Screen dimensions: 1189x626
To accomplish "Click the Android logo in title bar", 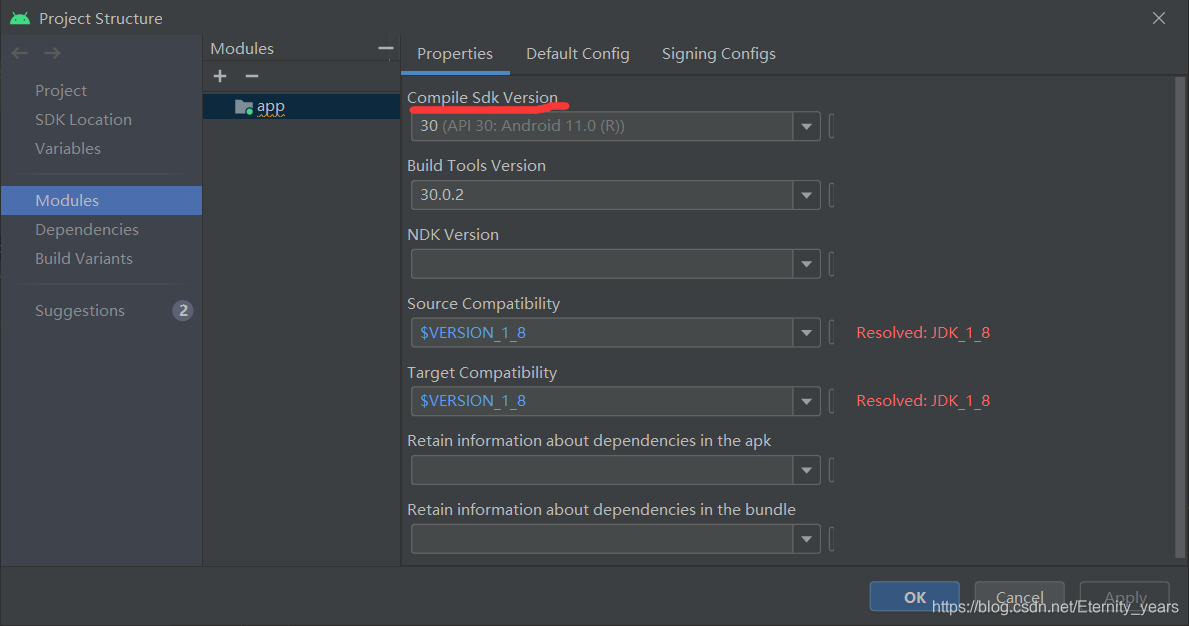I will pyautogui.click(x=20, y=18).
